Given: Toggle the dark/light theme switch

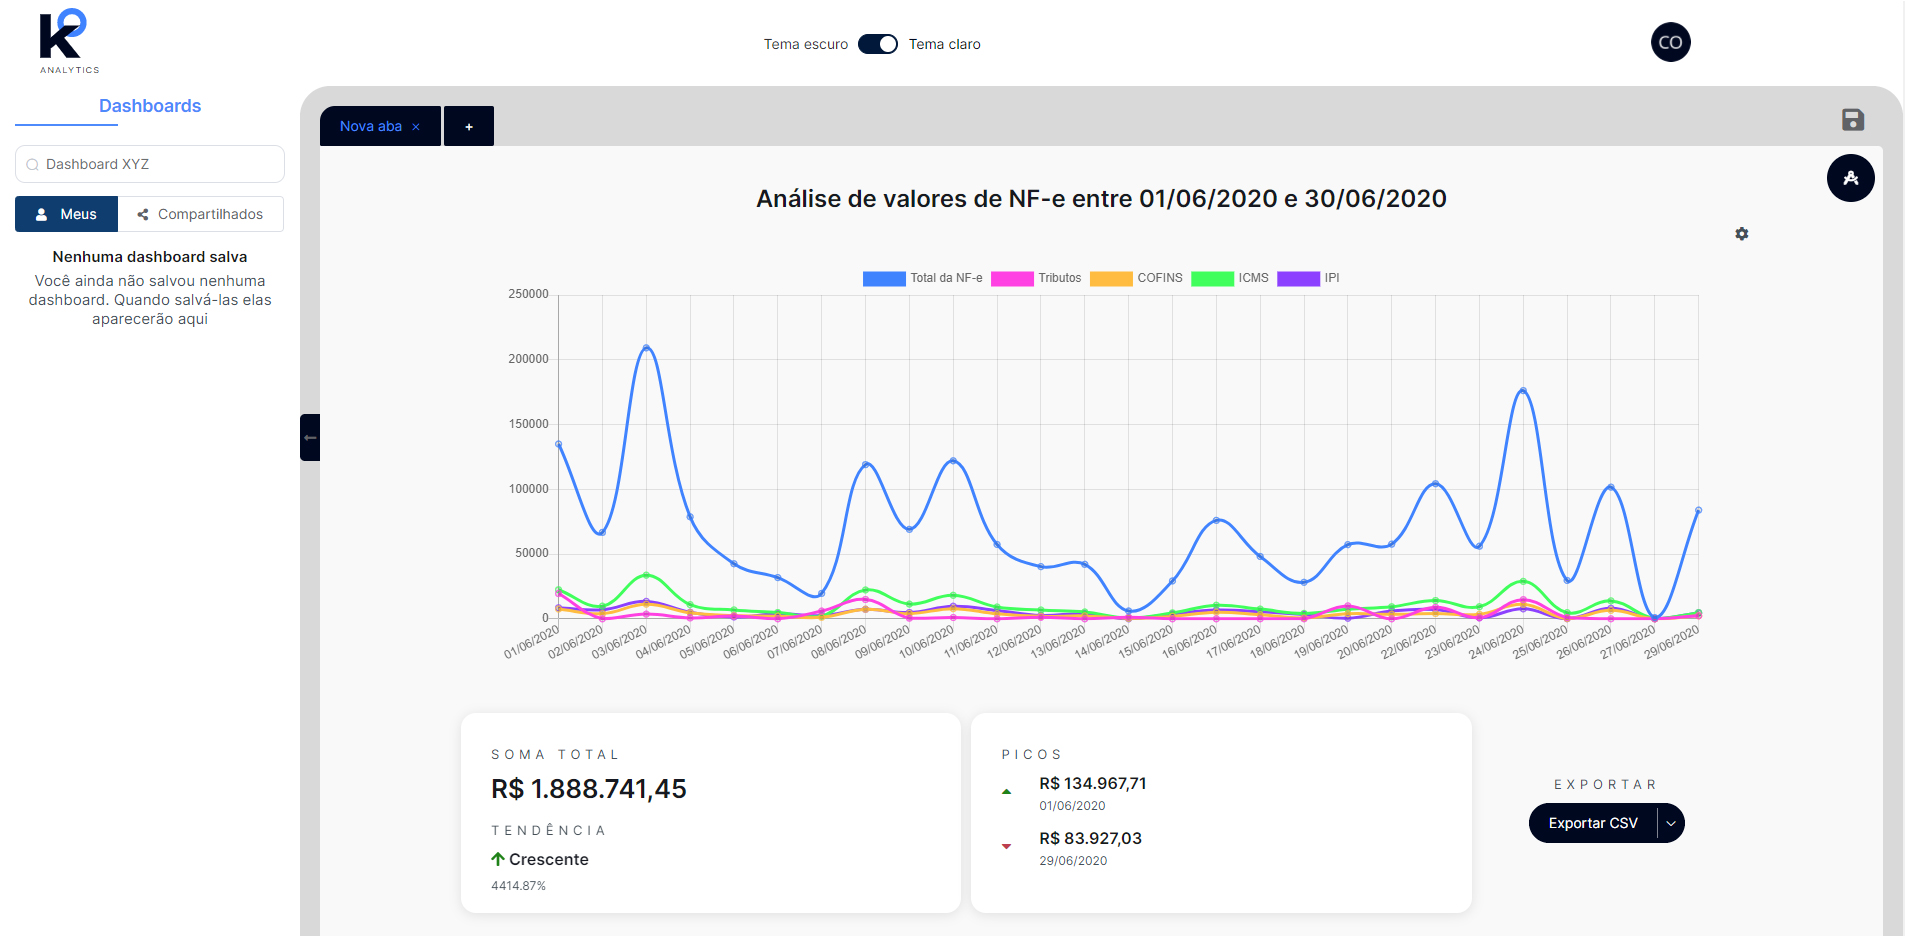Looking at the screenshot, I should pos(878,44).
